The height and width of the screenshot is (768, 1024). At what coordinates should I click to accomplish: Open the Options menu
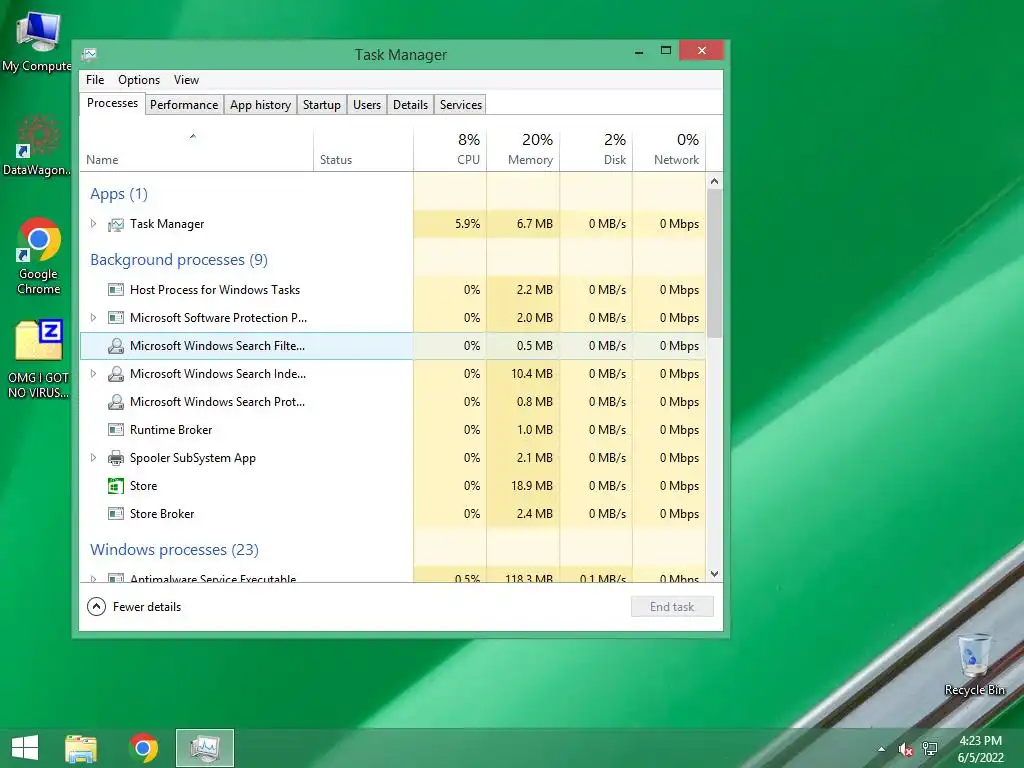pyautogui.click(x=139, y=80)
